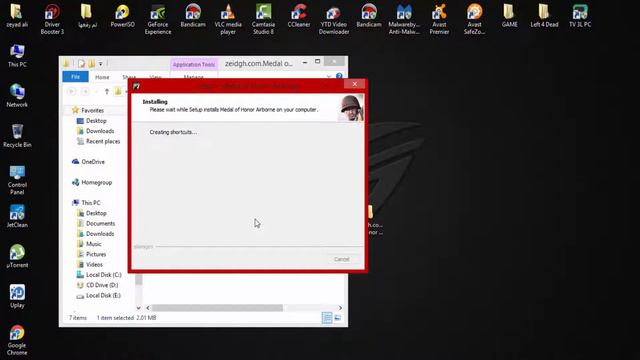The width and height of the screenshot is (640, 360).
Task: Open YTD Video Downloader
Action: (x=334, y=19)
